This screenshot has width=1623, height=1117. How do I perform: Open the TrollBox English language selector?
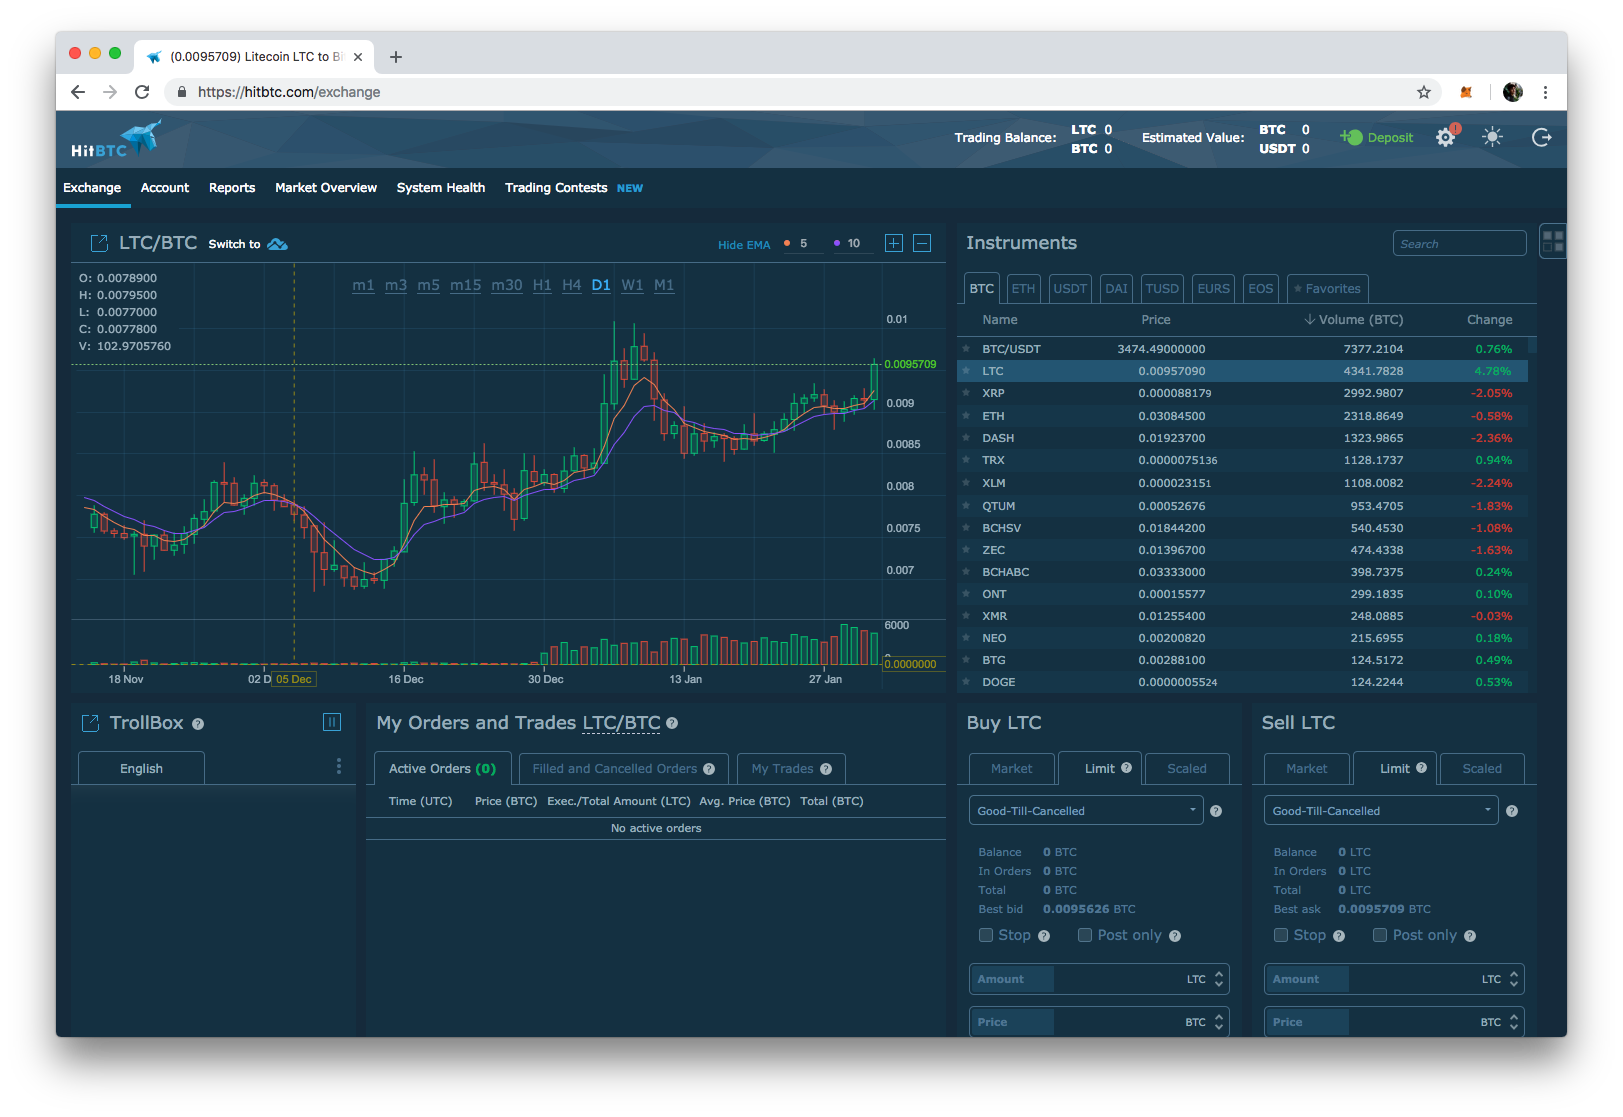point(141,768)
